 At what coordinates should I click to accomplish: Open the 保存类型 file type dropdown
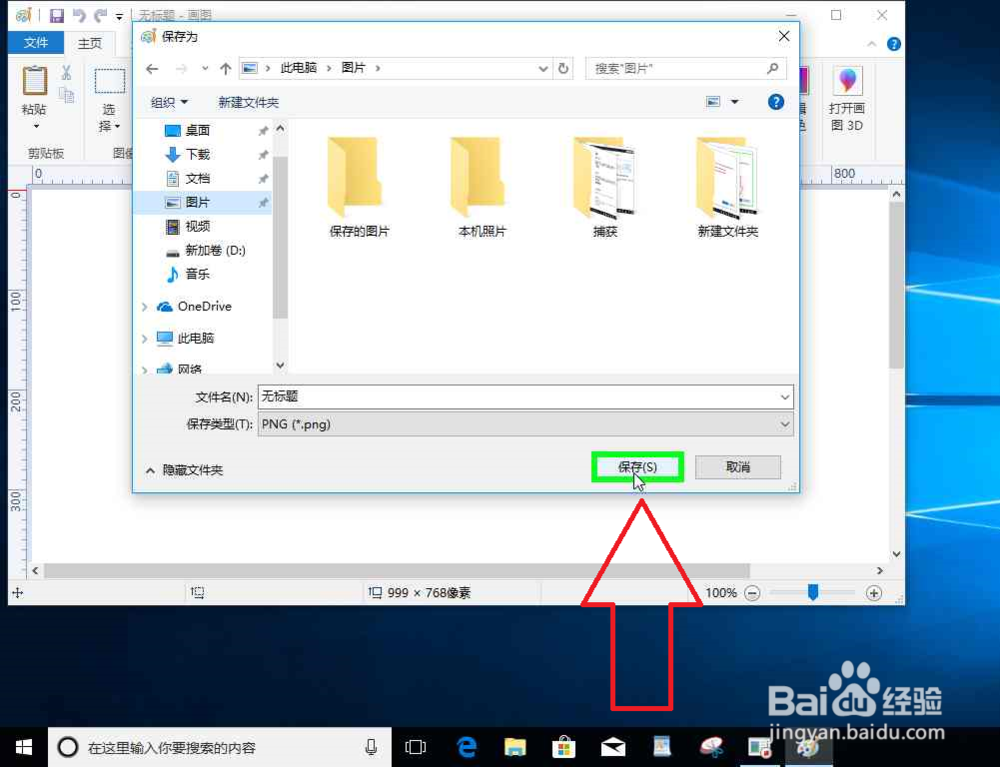pos(784,423)
